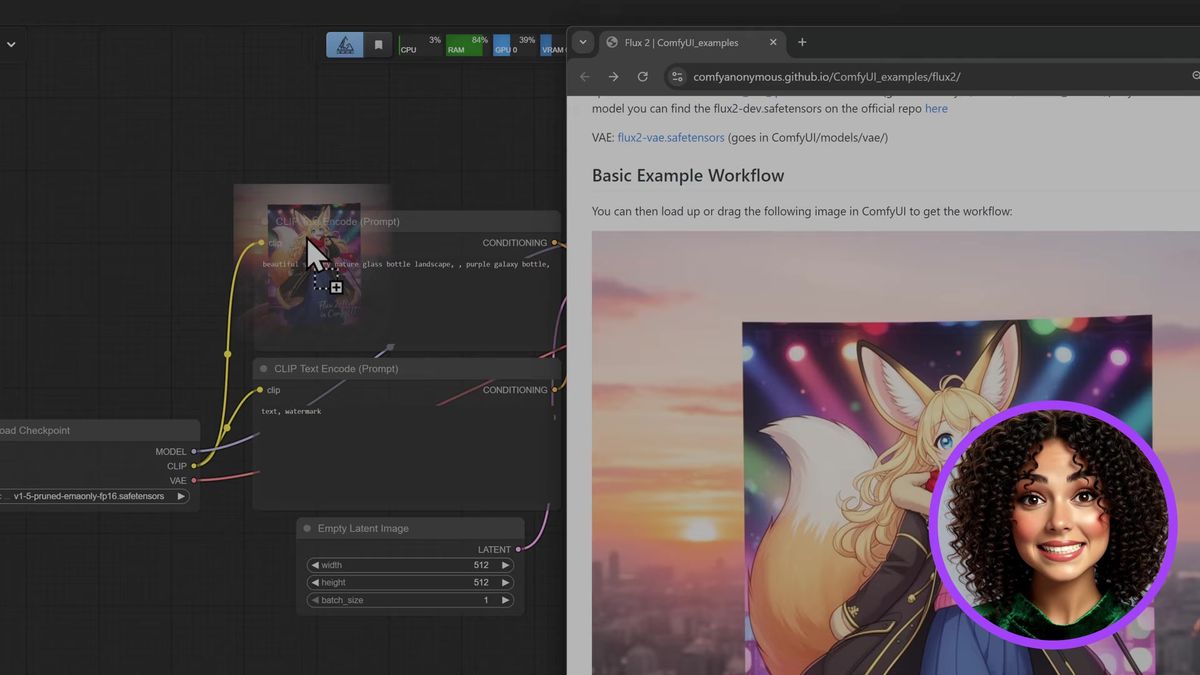Click the CLIP Text Encode (Prompt) negative node title
Image resolution: width=1200 pixels, height=675 pixels.
tap(336, 369)
